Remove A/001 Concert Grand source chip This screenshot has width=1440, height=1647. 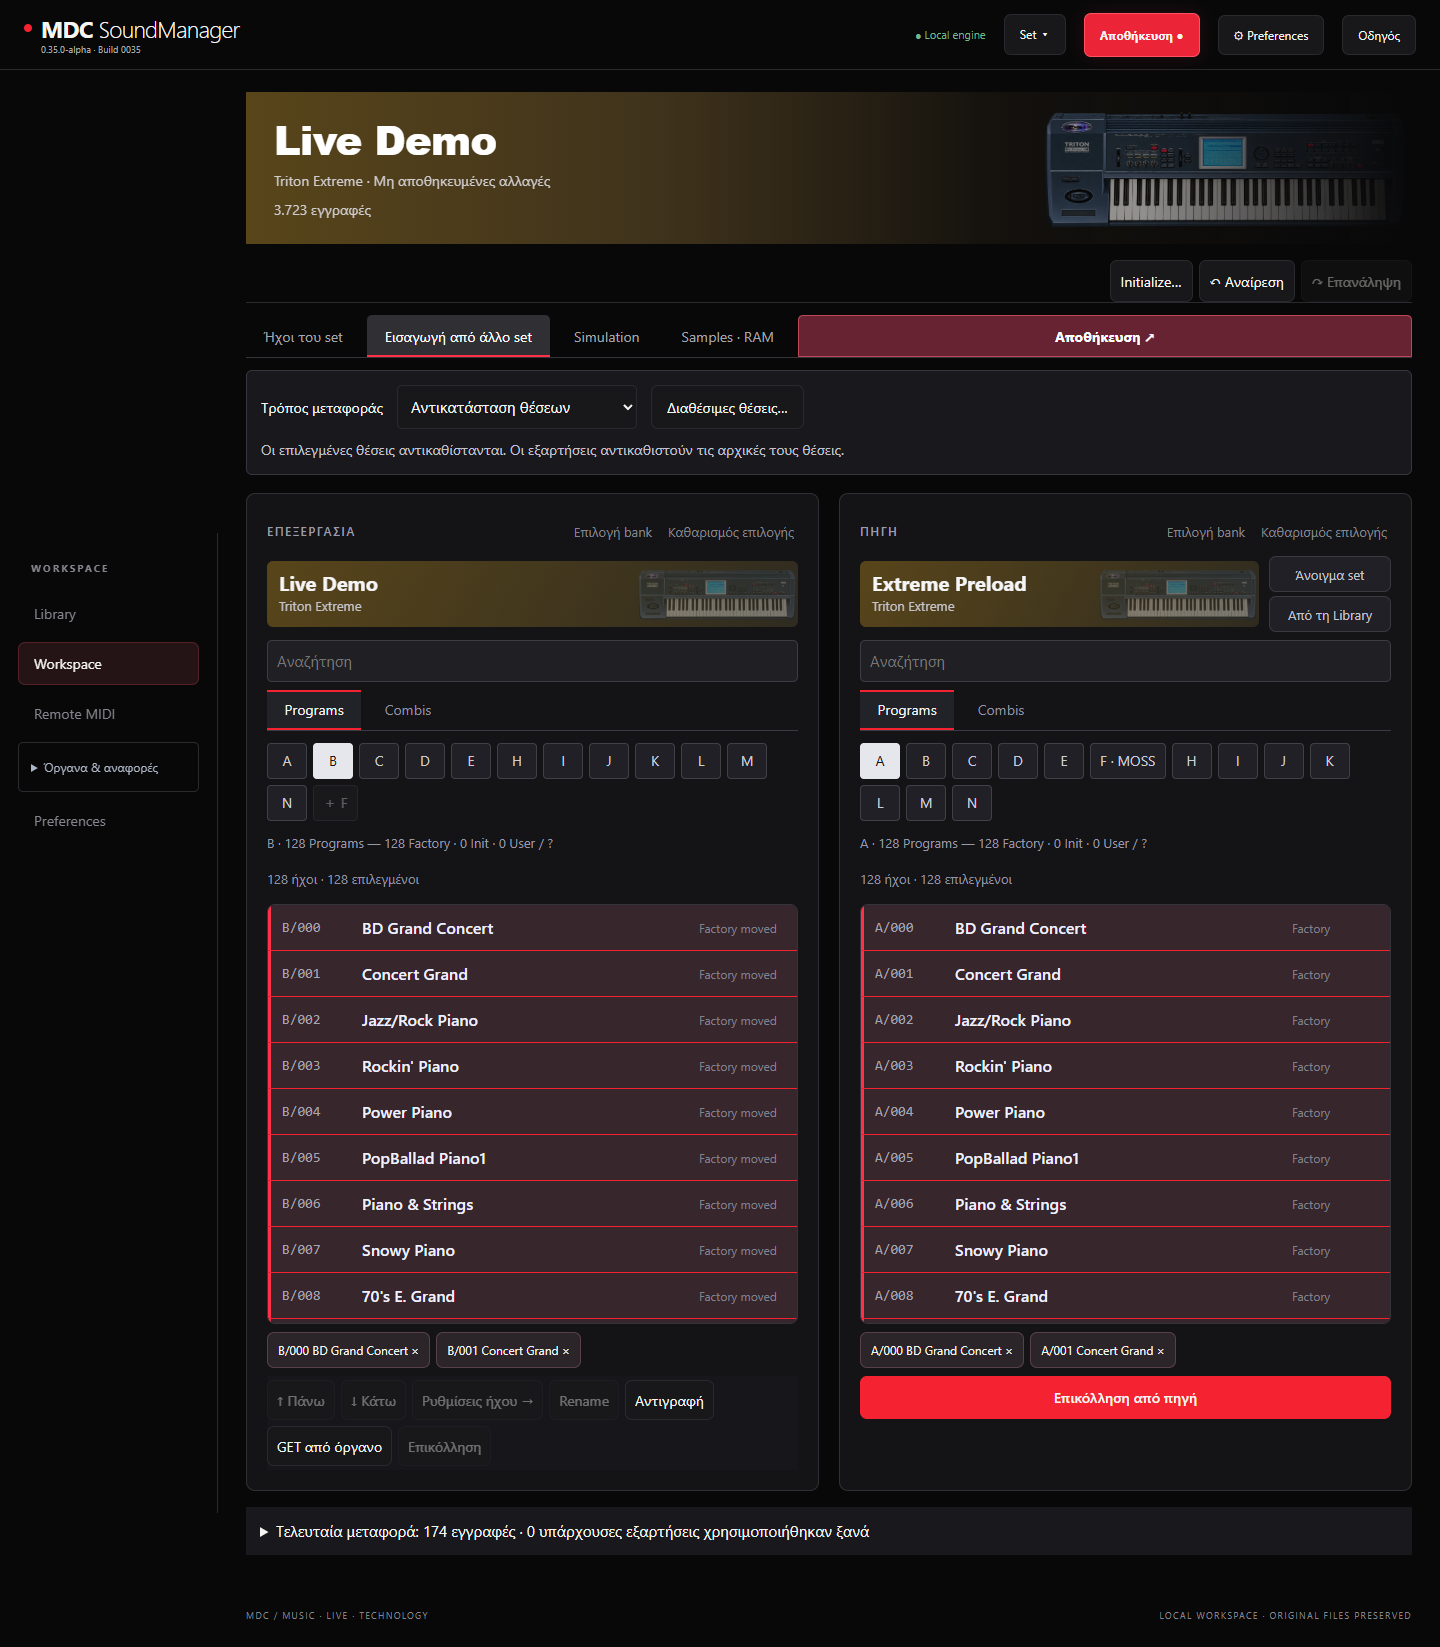point(1161,1351)
